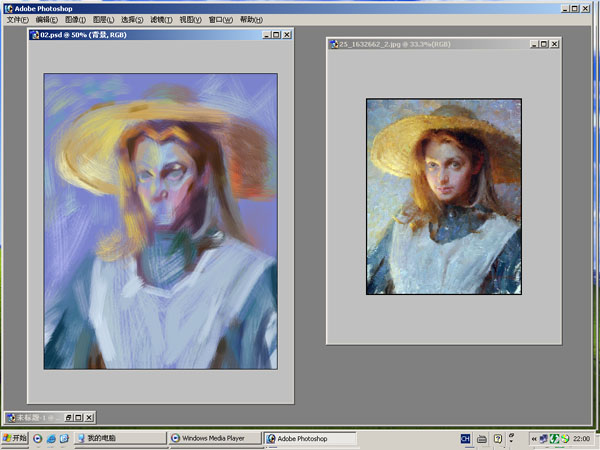The height and width of the screenshot is (450, 600).
Task: Click the CH language indicator in the taskbar
Action: pos(465,439)
